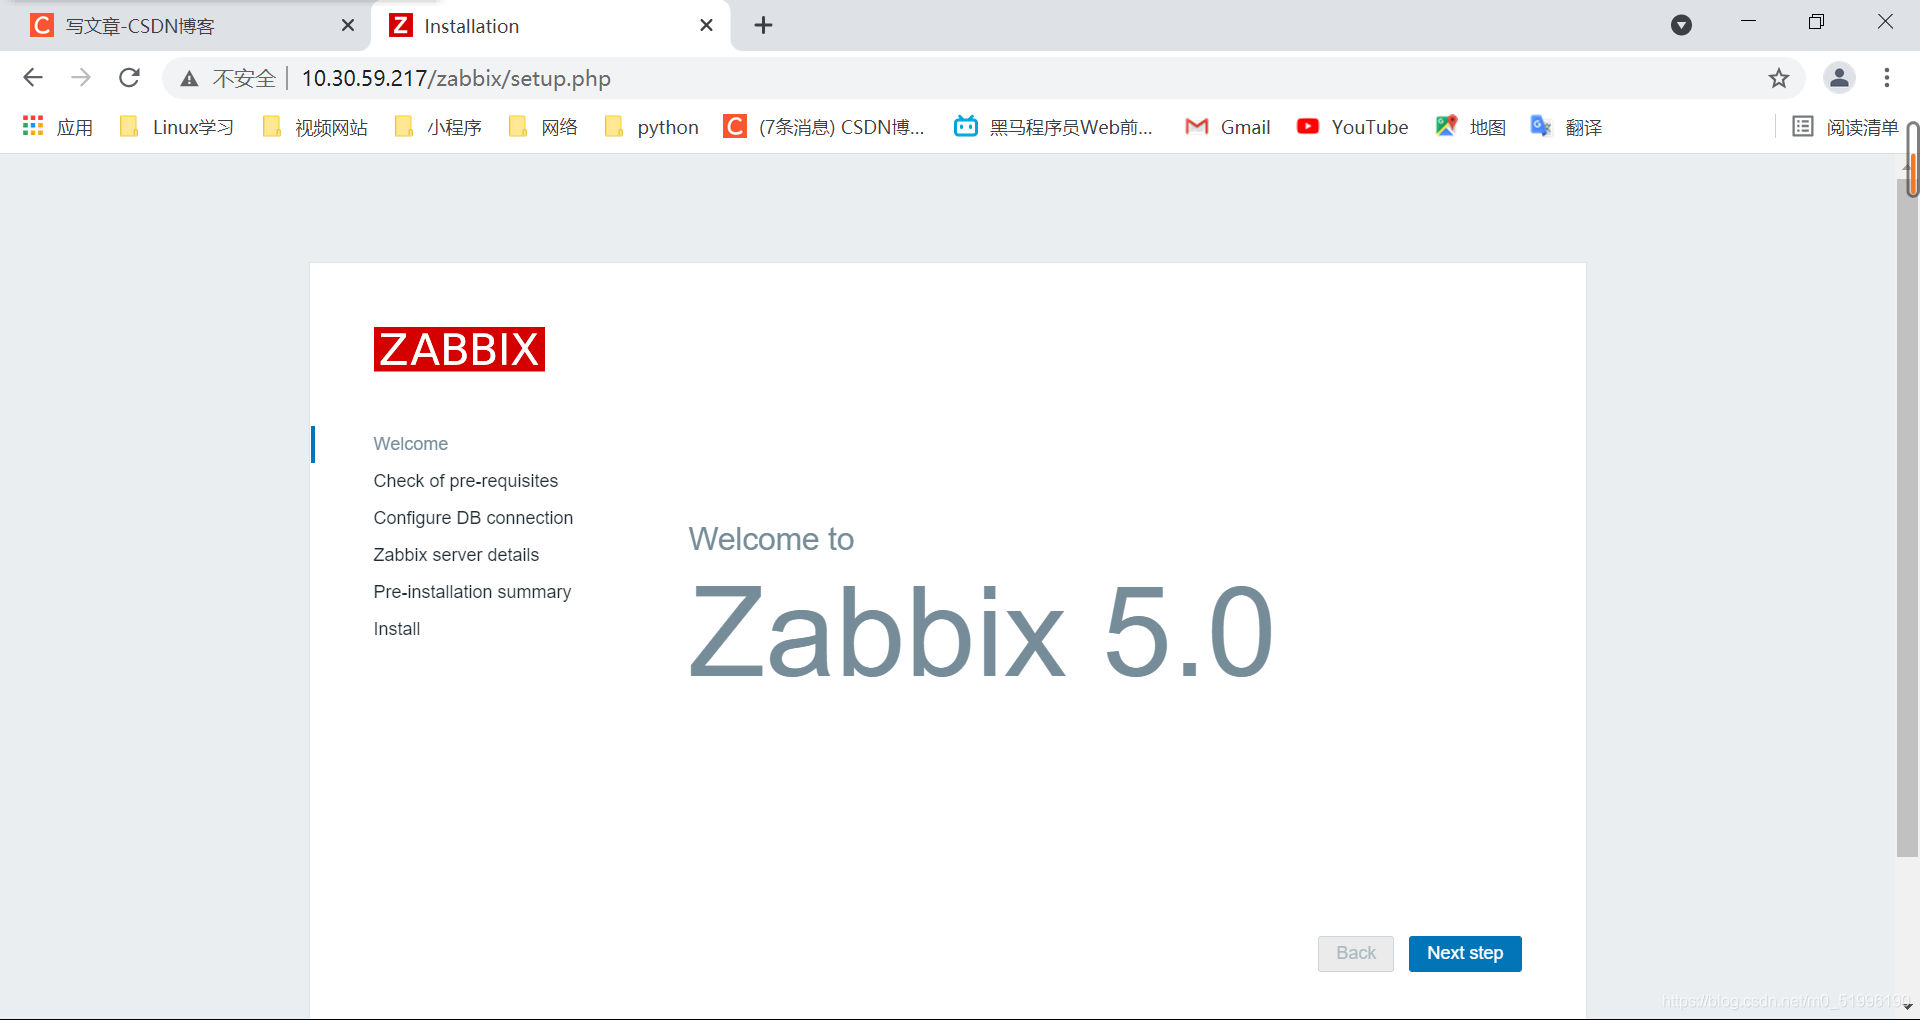Close the 写文章-CSDN博客 tab
The image size is (1920, 1020).
click(x=348, y=26)
